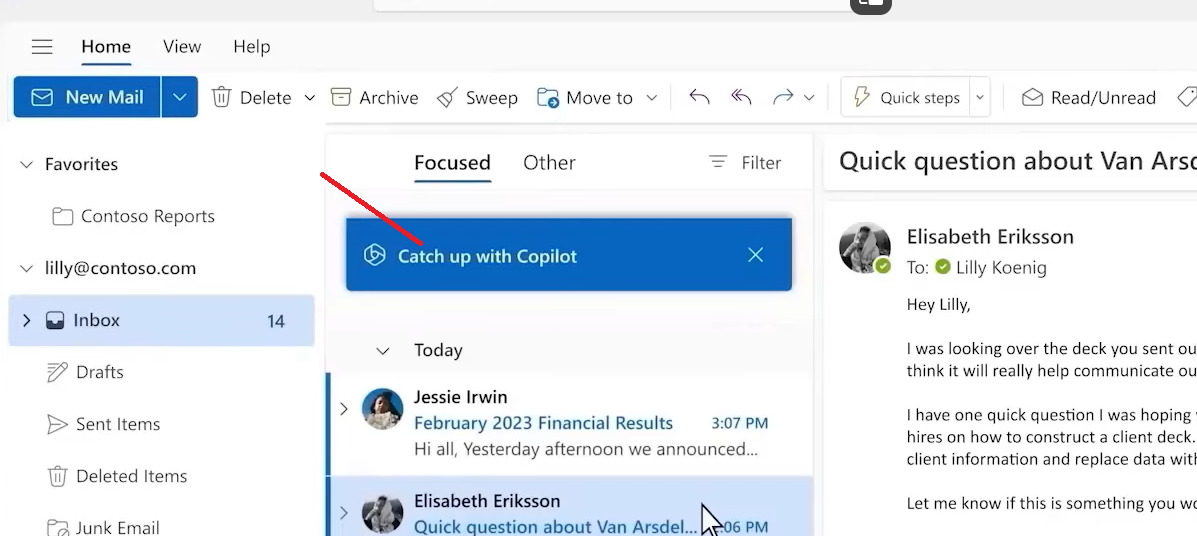The height and width of the screenshot is (536, 1197).
Task: Open the Quick steps dropdown arrow
Action: pos(979,98)
